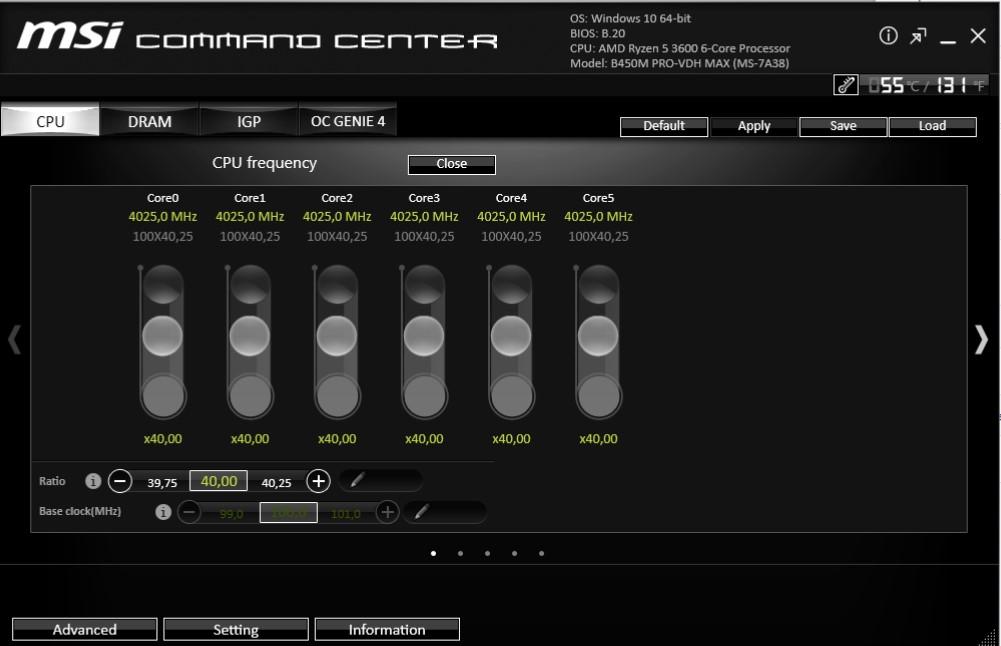Click the Apply button

tap(754, 126)
